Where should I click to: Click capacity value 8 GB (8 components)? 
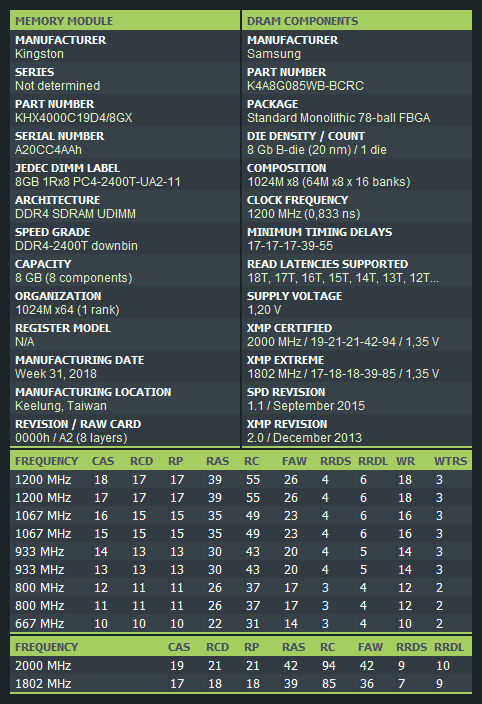74,277
